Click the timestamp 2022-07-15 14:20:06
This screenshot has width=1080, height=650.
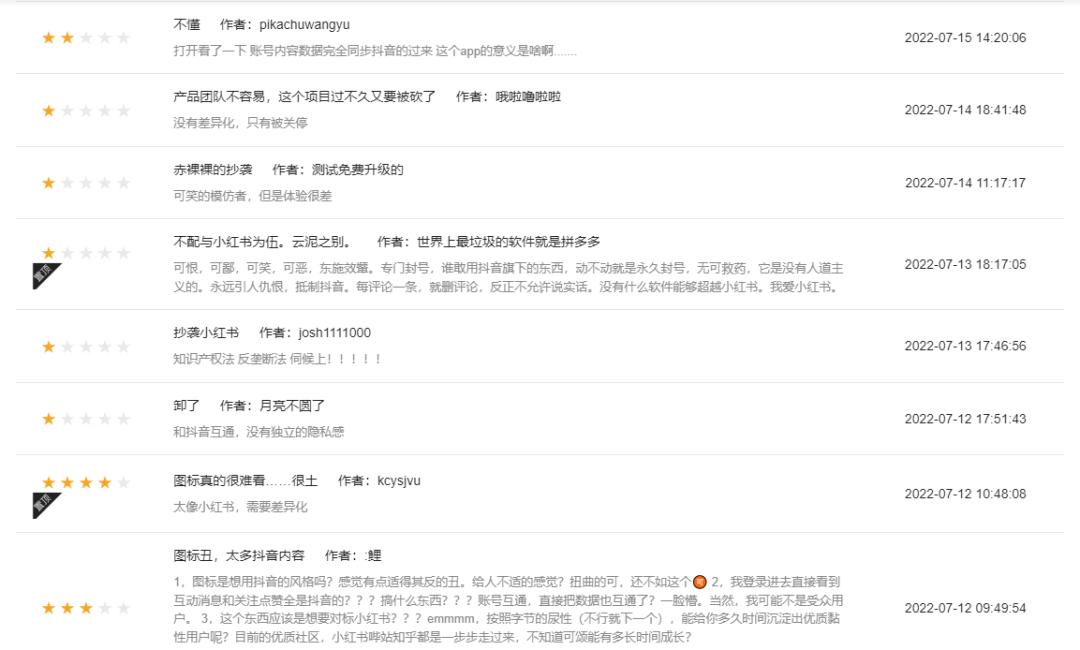point(965,38)
